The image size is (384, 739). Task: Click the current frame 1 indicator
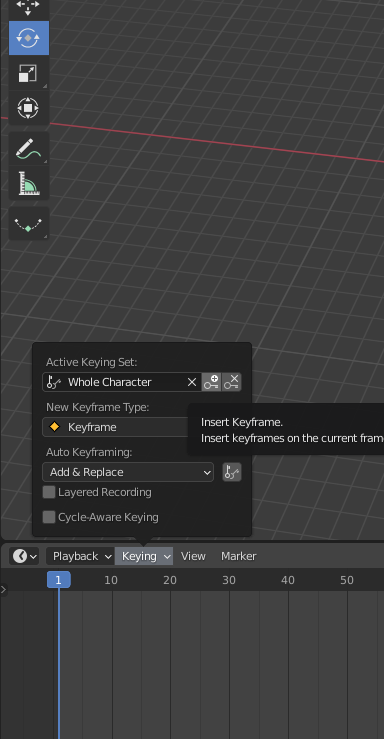59,580
